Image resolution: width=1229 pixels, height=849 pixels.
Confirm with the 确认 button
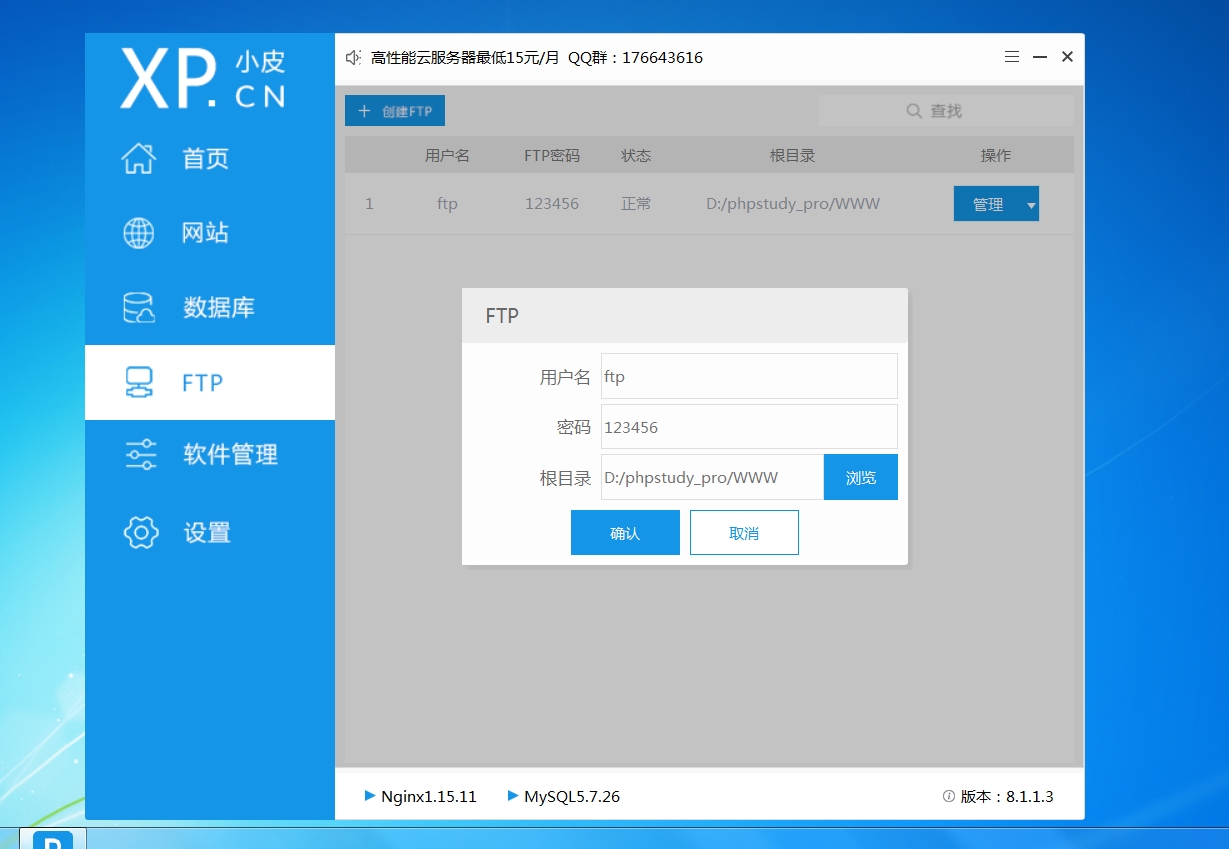(625, 532)
